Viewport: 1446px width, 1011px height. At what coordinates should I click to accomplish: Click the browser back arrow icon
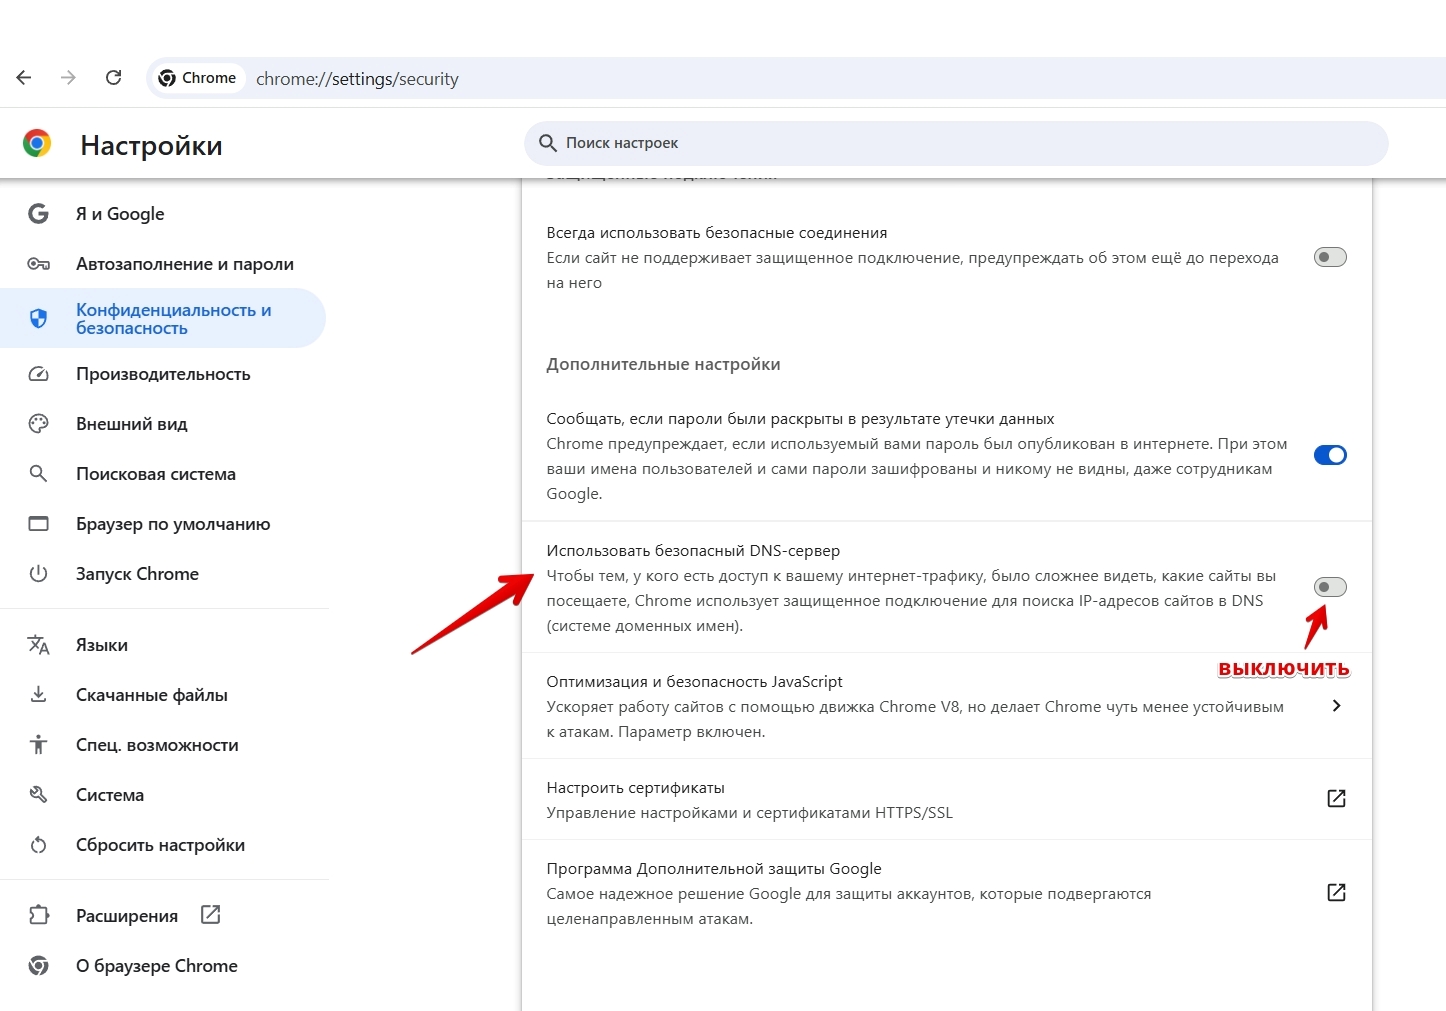pyautogui.click(x=24, y=78)
